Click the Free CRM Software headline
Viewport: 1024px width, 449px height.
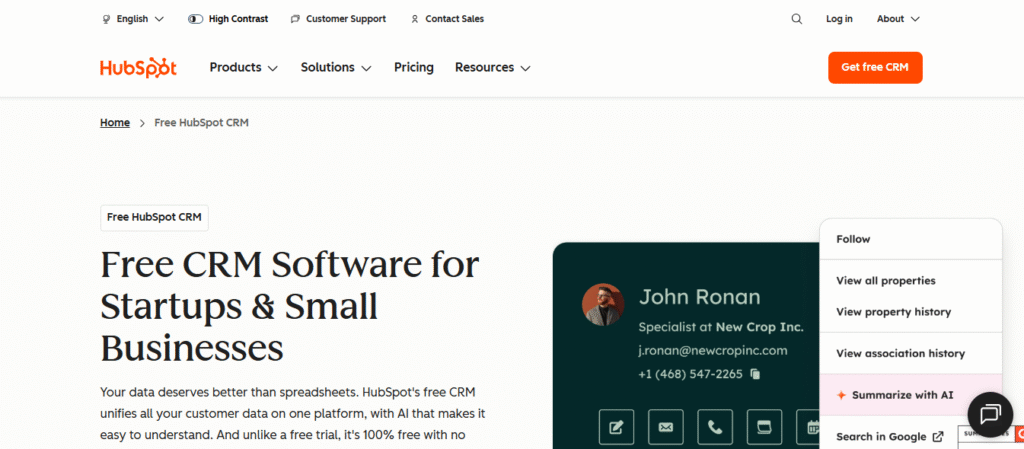click(x=289, y=306)
